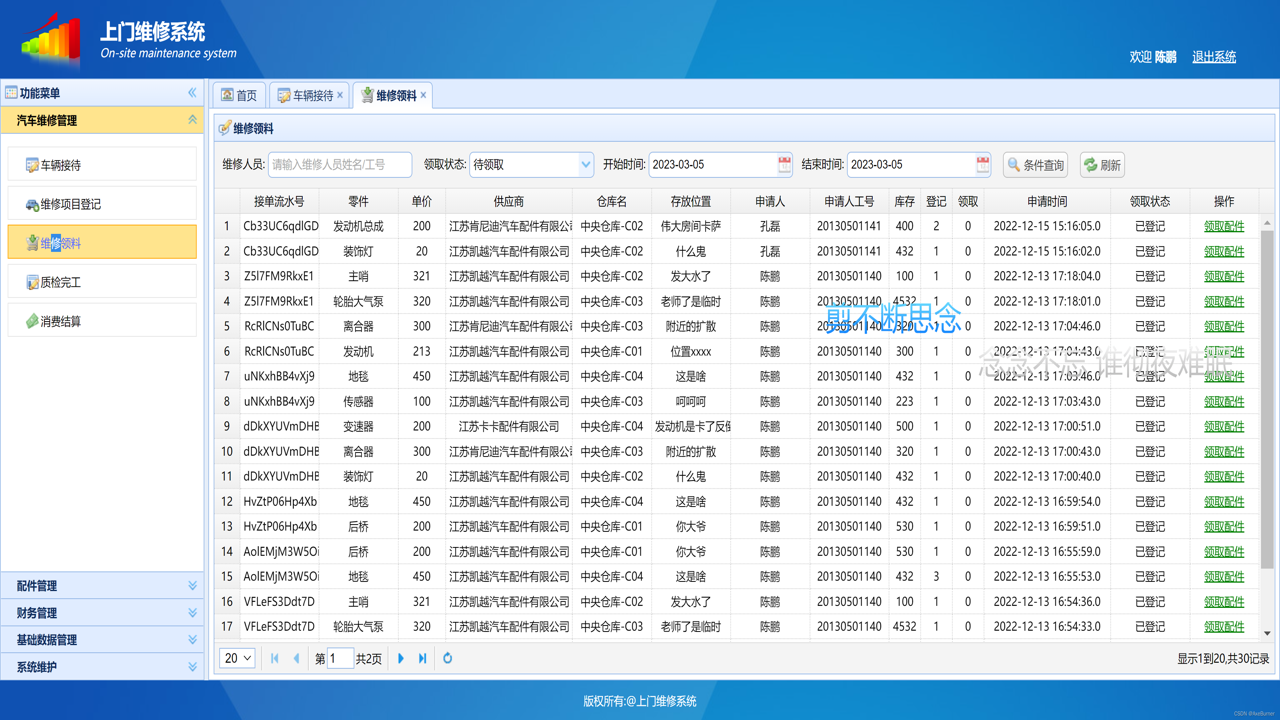Select row number 10 in the table
The width and height of the screenshot is (1280, 720).
(227, 452)
